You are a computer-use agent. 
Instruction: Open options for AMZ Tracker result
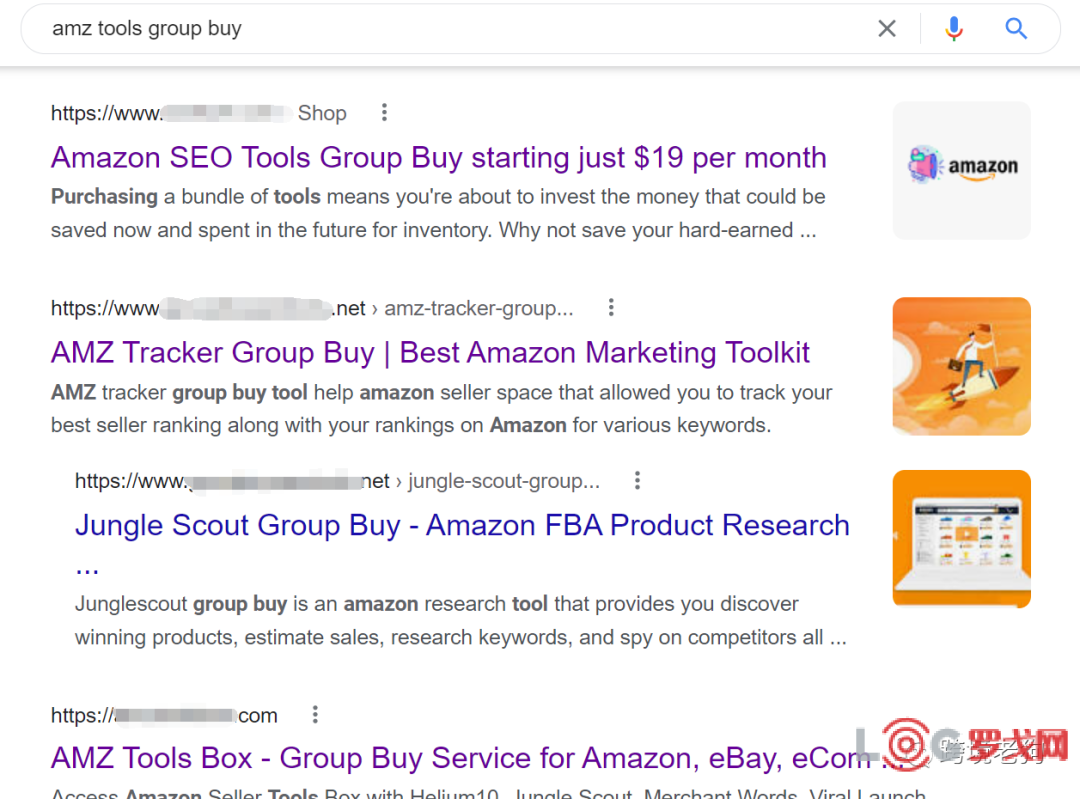click(611, 308)
